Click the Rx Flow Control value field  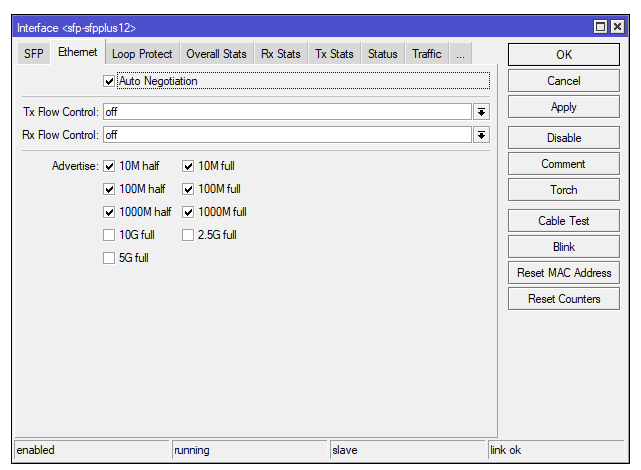[x=287, y=134]
